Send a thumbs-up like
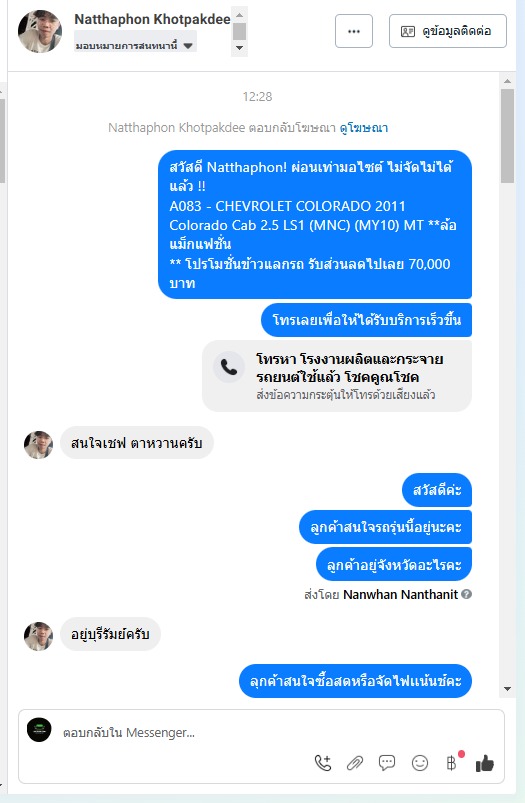525x803 pixels. 485,764
